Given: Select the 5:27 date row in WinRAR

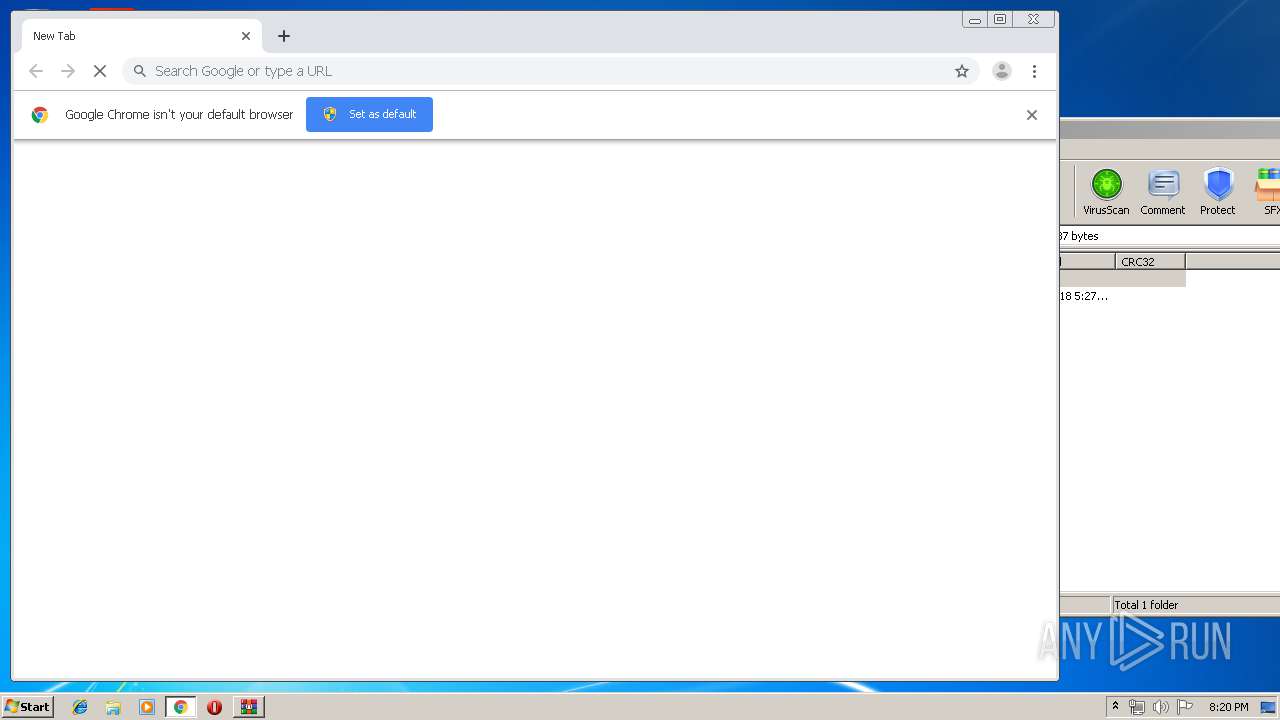Looking at the screenshot, I should click(x=1123, y=296).
